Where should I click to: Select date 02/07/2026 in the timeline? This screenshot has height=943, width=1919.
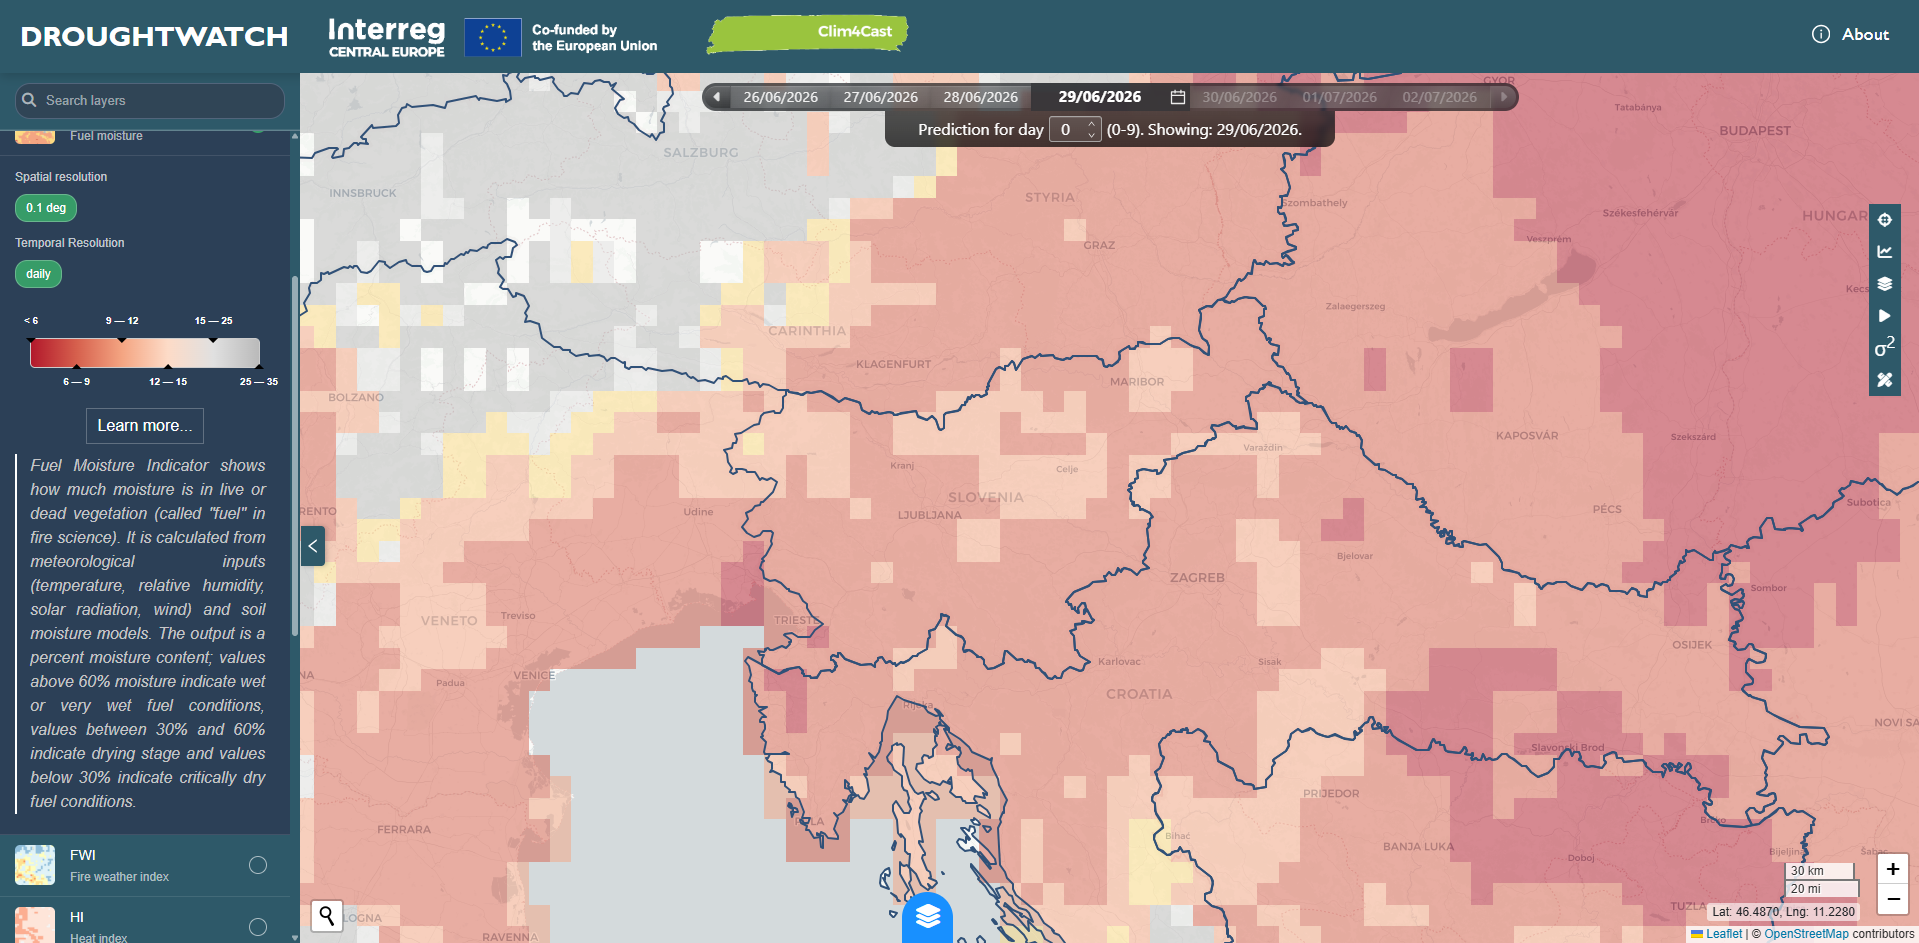[1439, 97]
